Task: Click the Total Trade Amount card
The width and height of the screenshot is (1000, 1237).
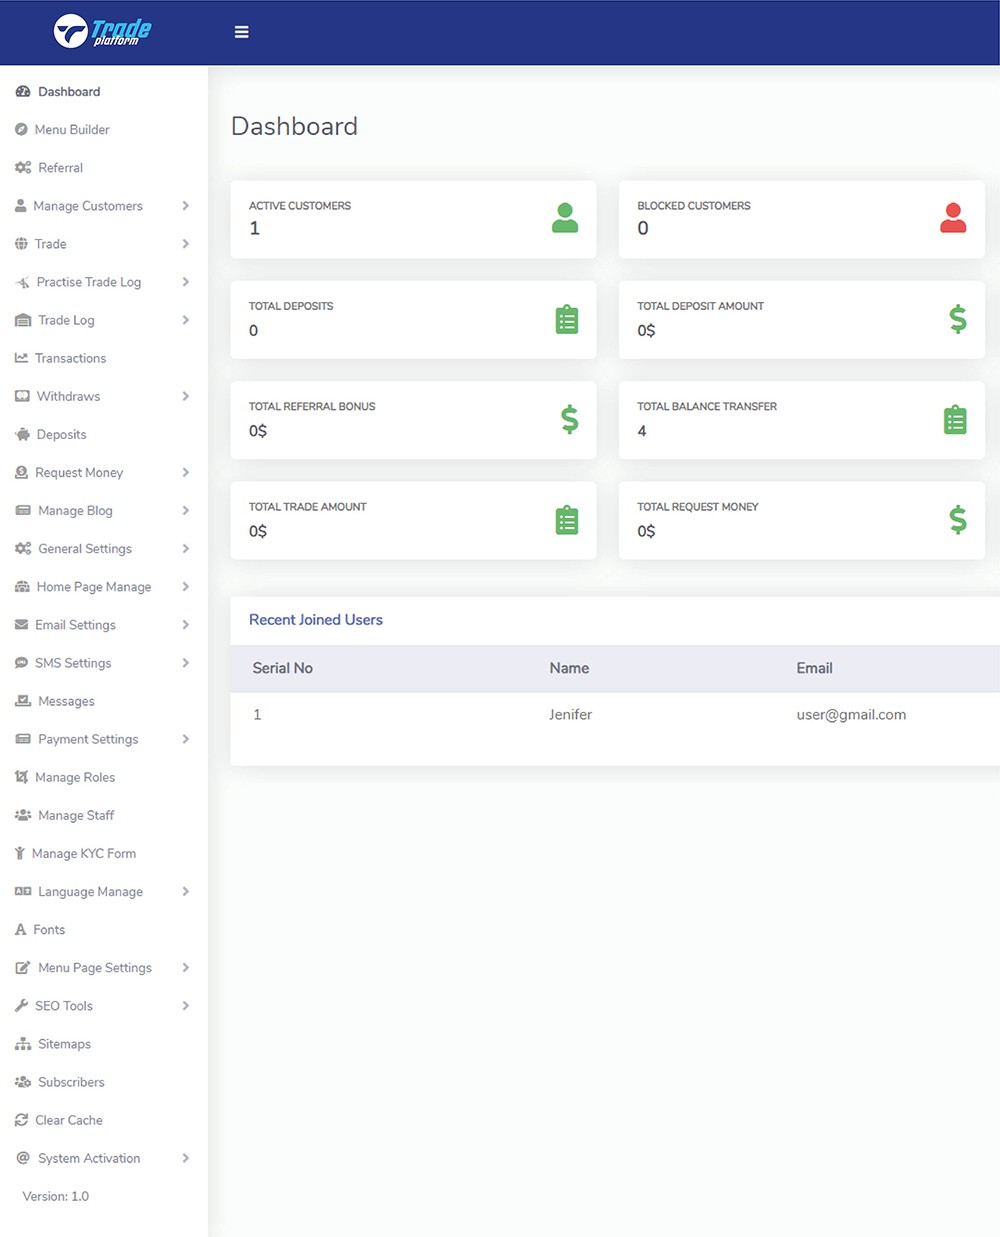Action: pos(412,520)
